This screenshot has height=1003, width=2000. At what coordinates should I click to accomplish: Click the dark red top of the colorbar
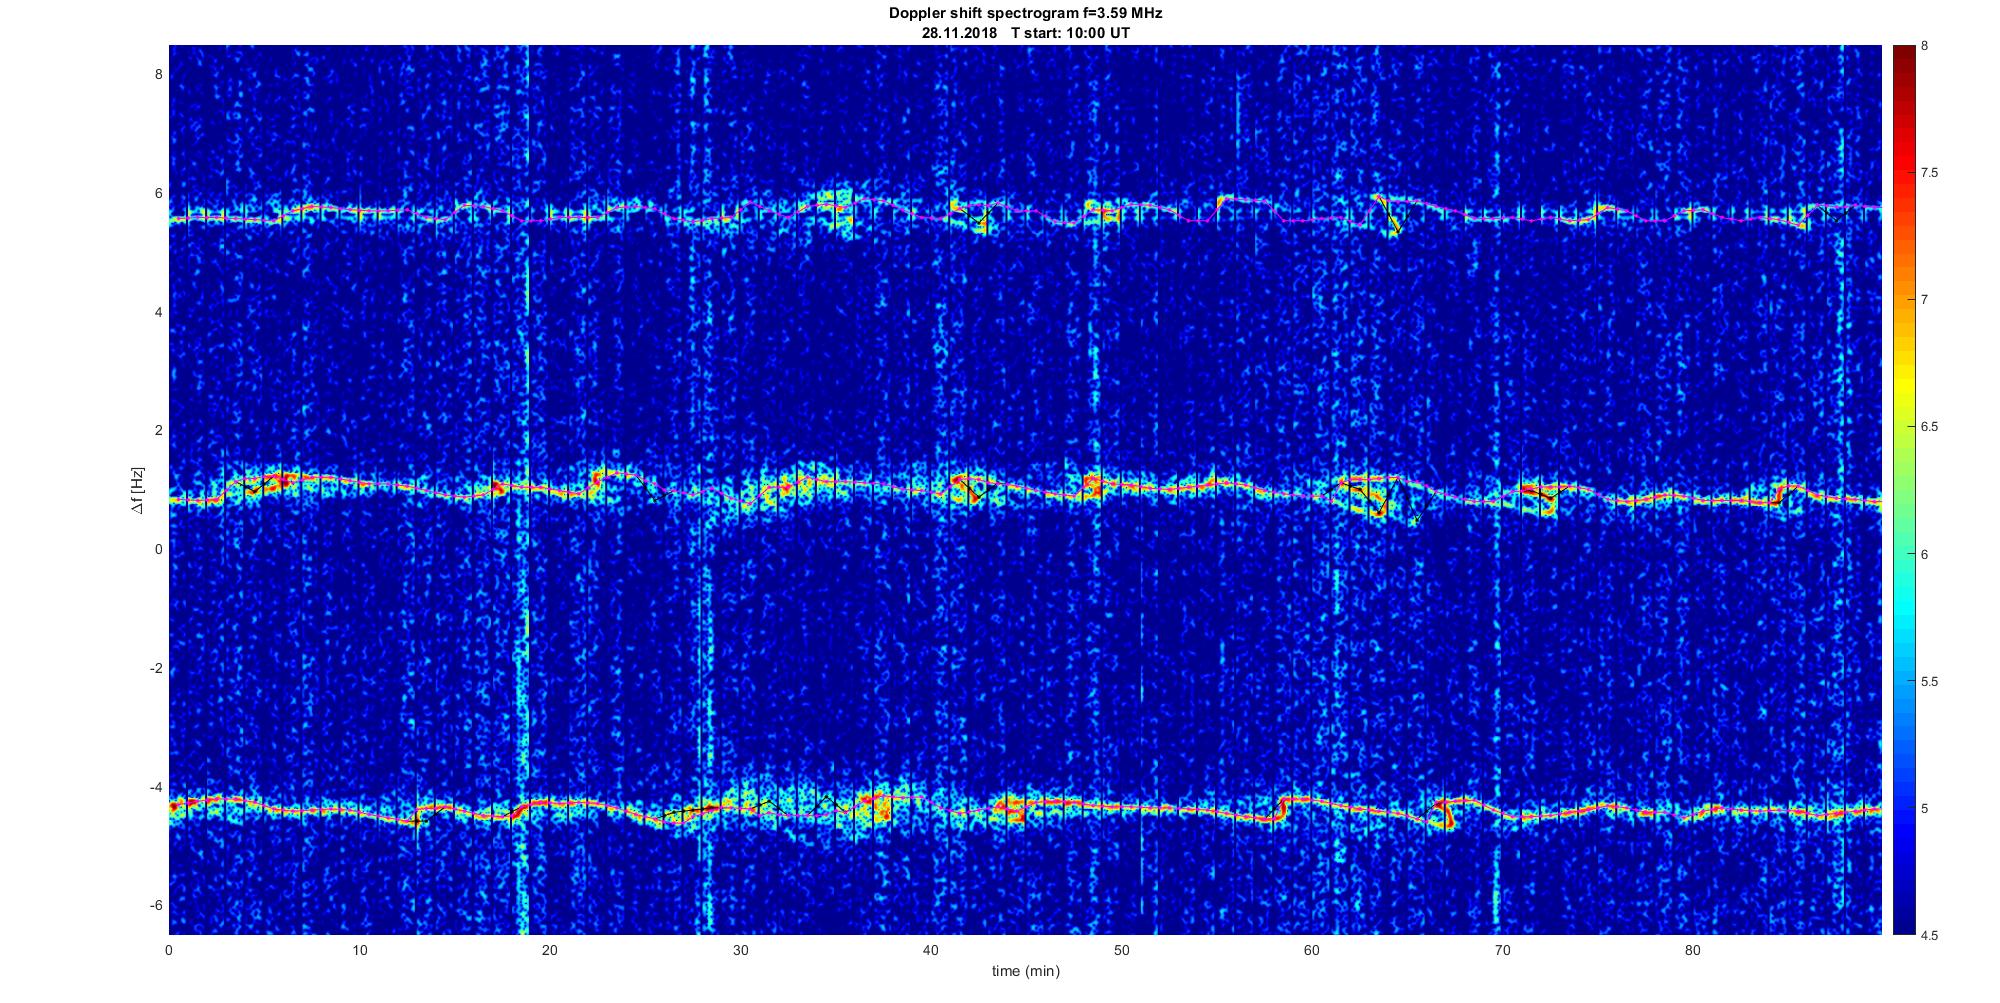(1903, 55)
